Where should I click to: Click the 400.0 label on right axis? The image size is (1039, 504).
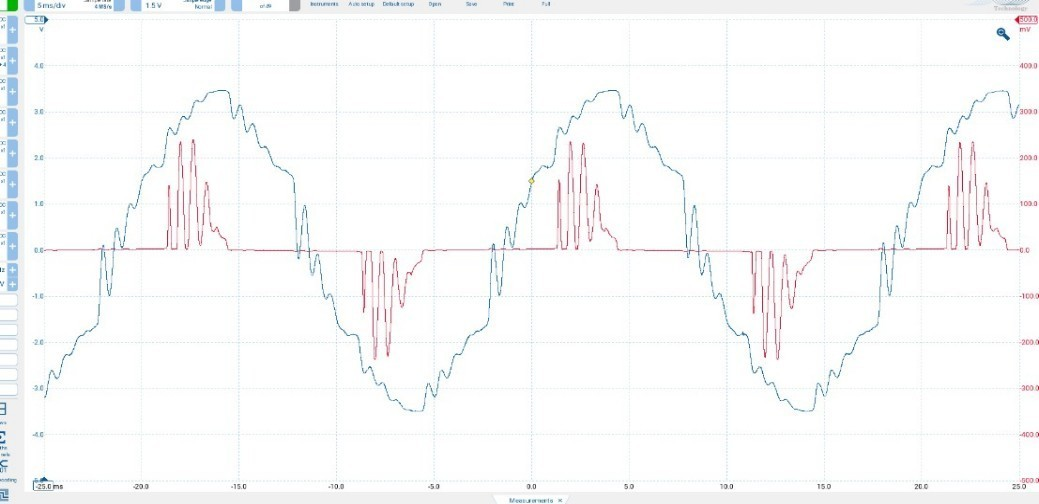[x=1027, y=66]
